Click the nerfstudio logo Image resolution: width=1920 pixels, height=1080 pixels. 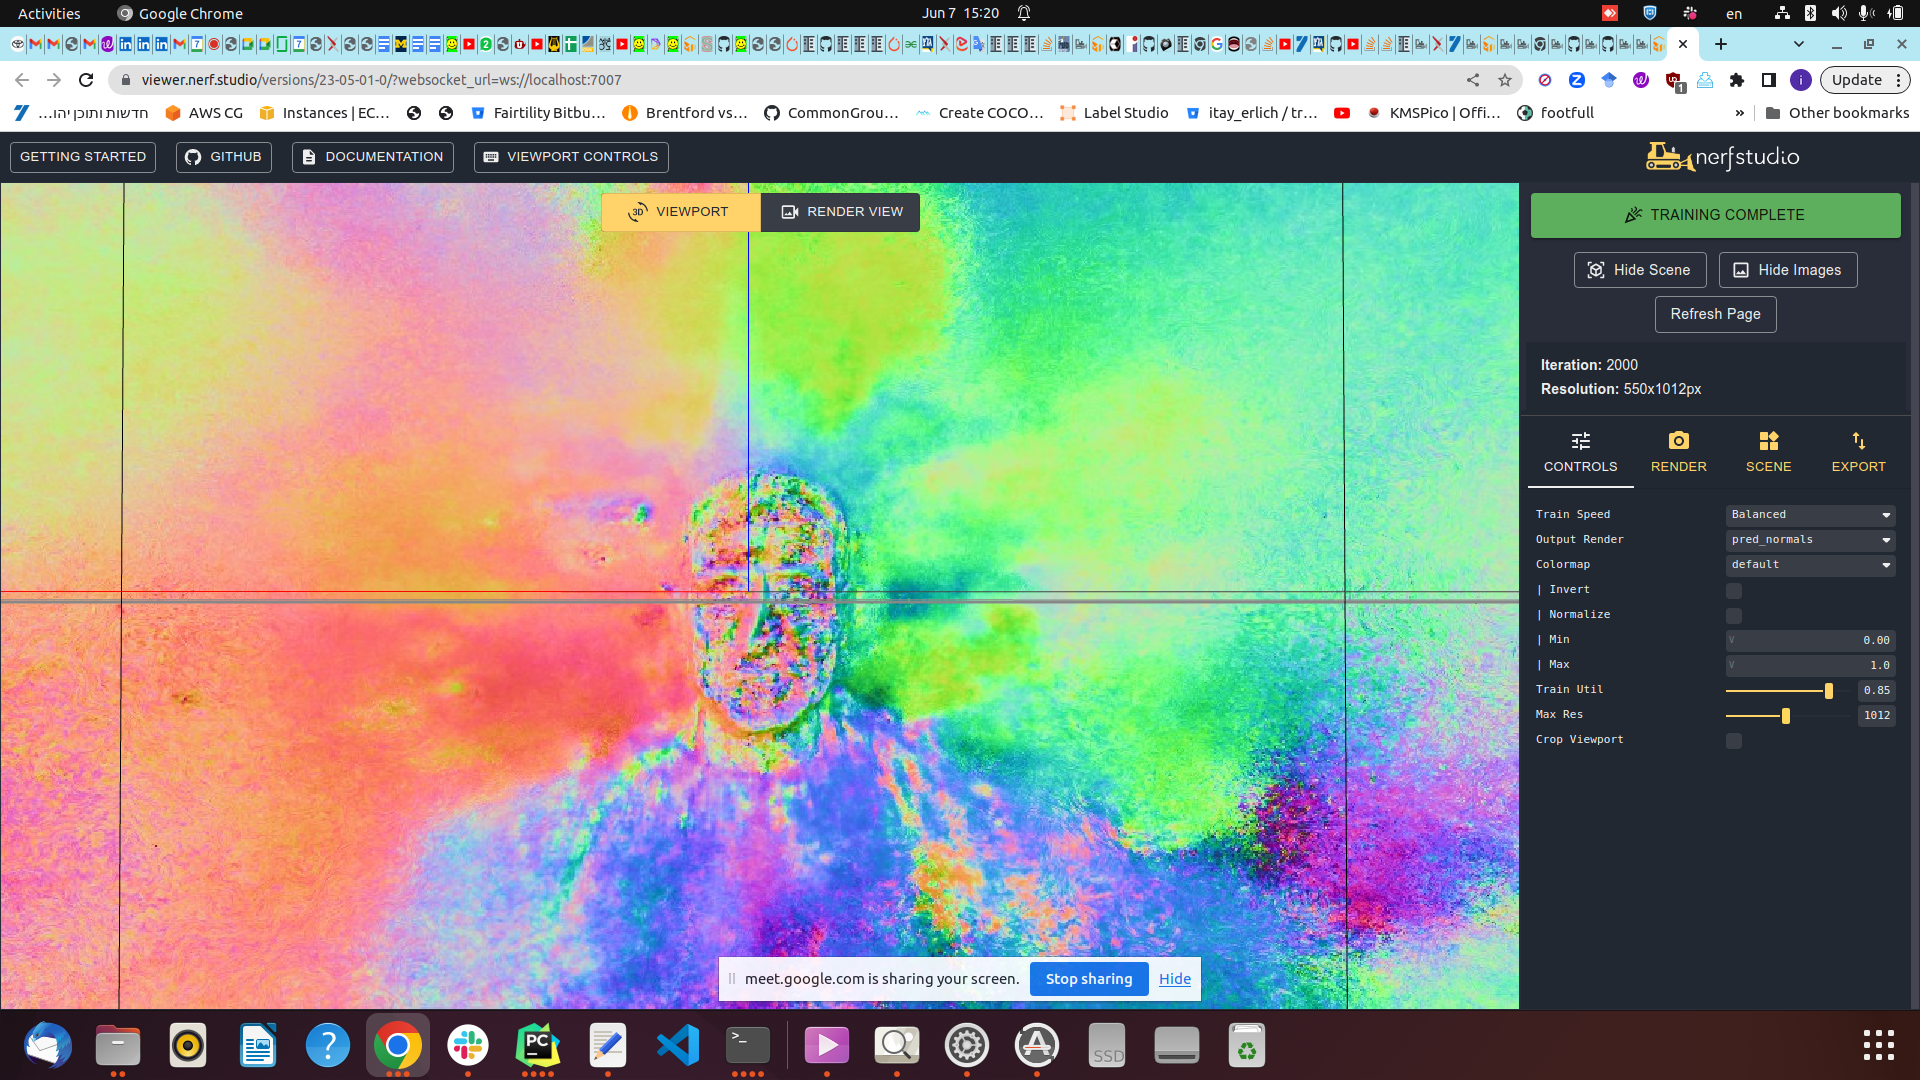tap(1722, 157)
